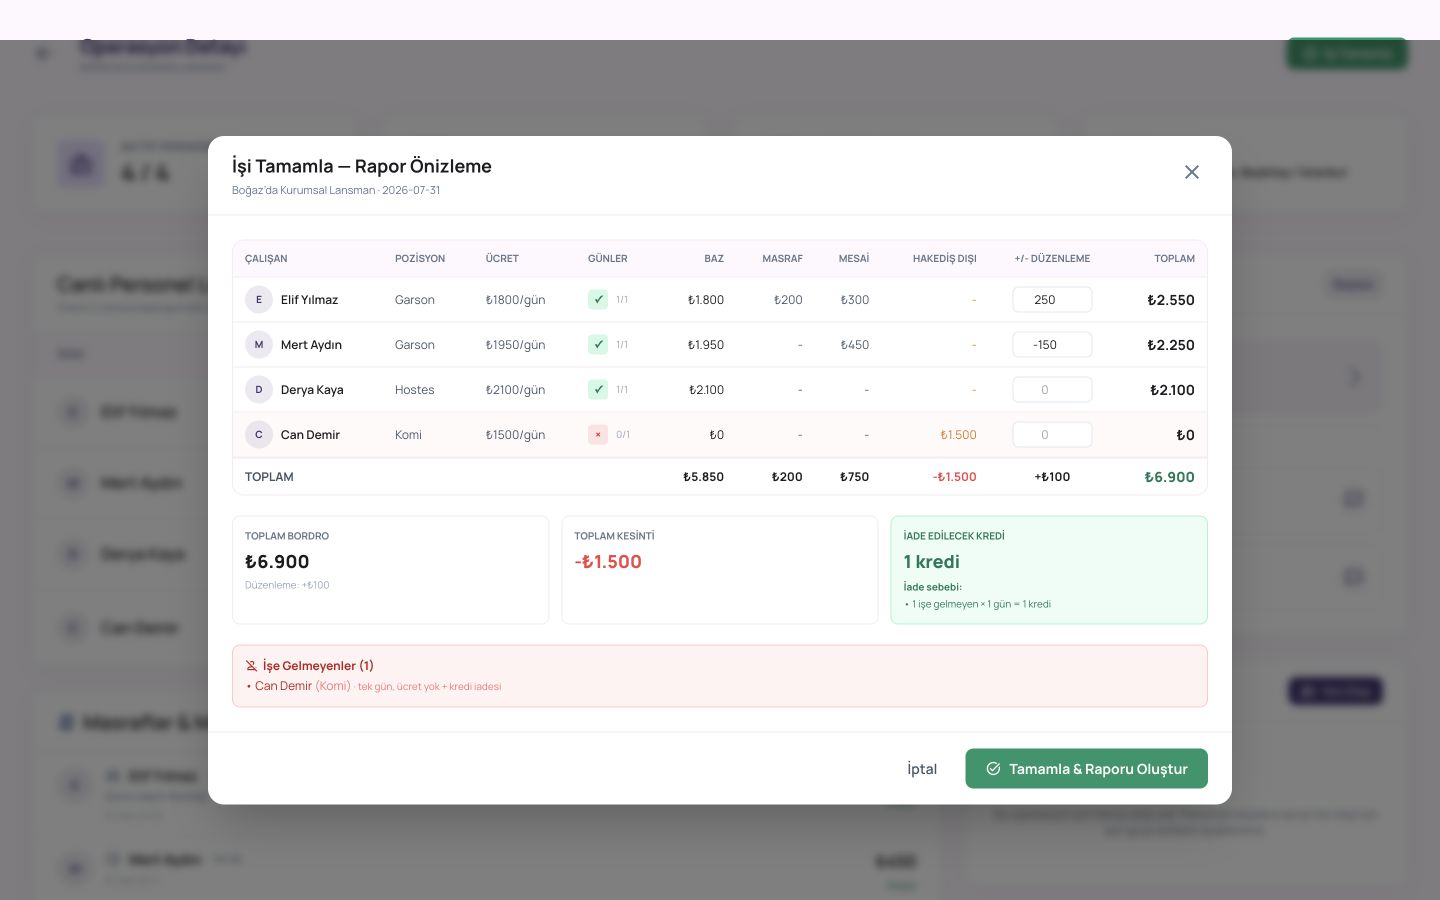Click Elif Yılmaz expense ₺200
Screen dimensions: 1440x900
coord(788,300)
